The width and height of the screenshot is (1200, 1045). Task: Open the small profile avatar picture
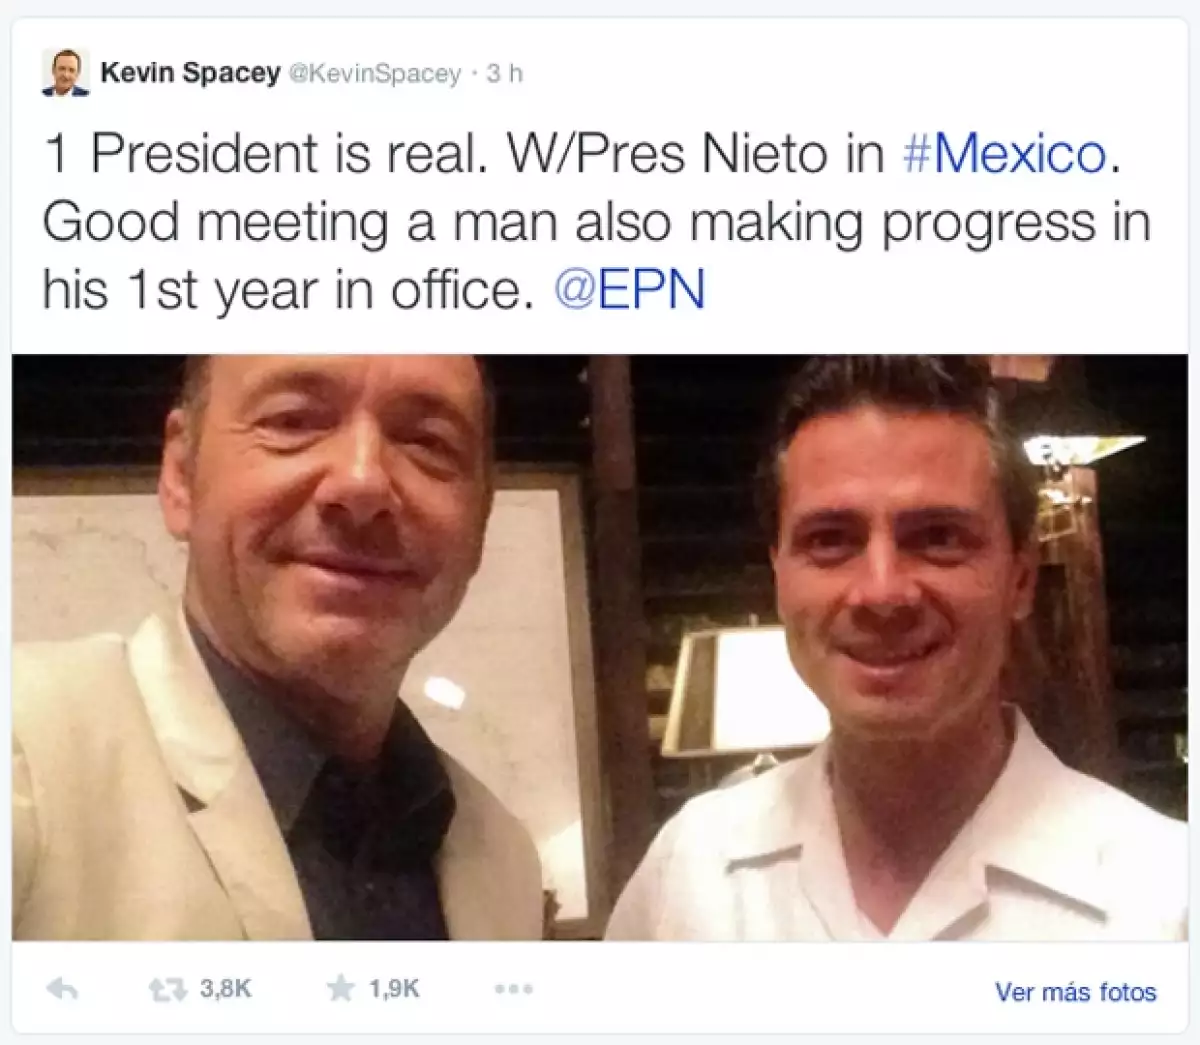click(x=66, y=73)
